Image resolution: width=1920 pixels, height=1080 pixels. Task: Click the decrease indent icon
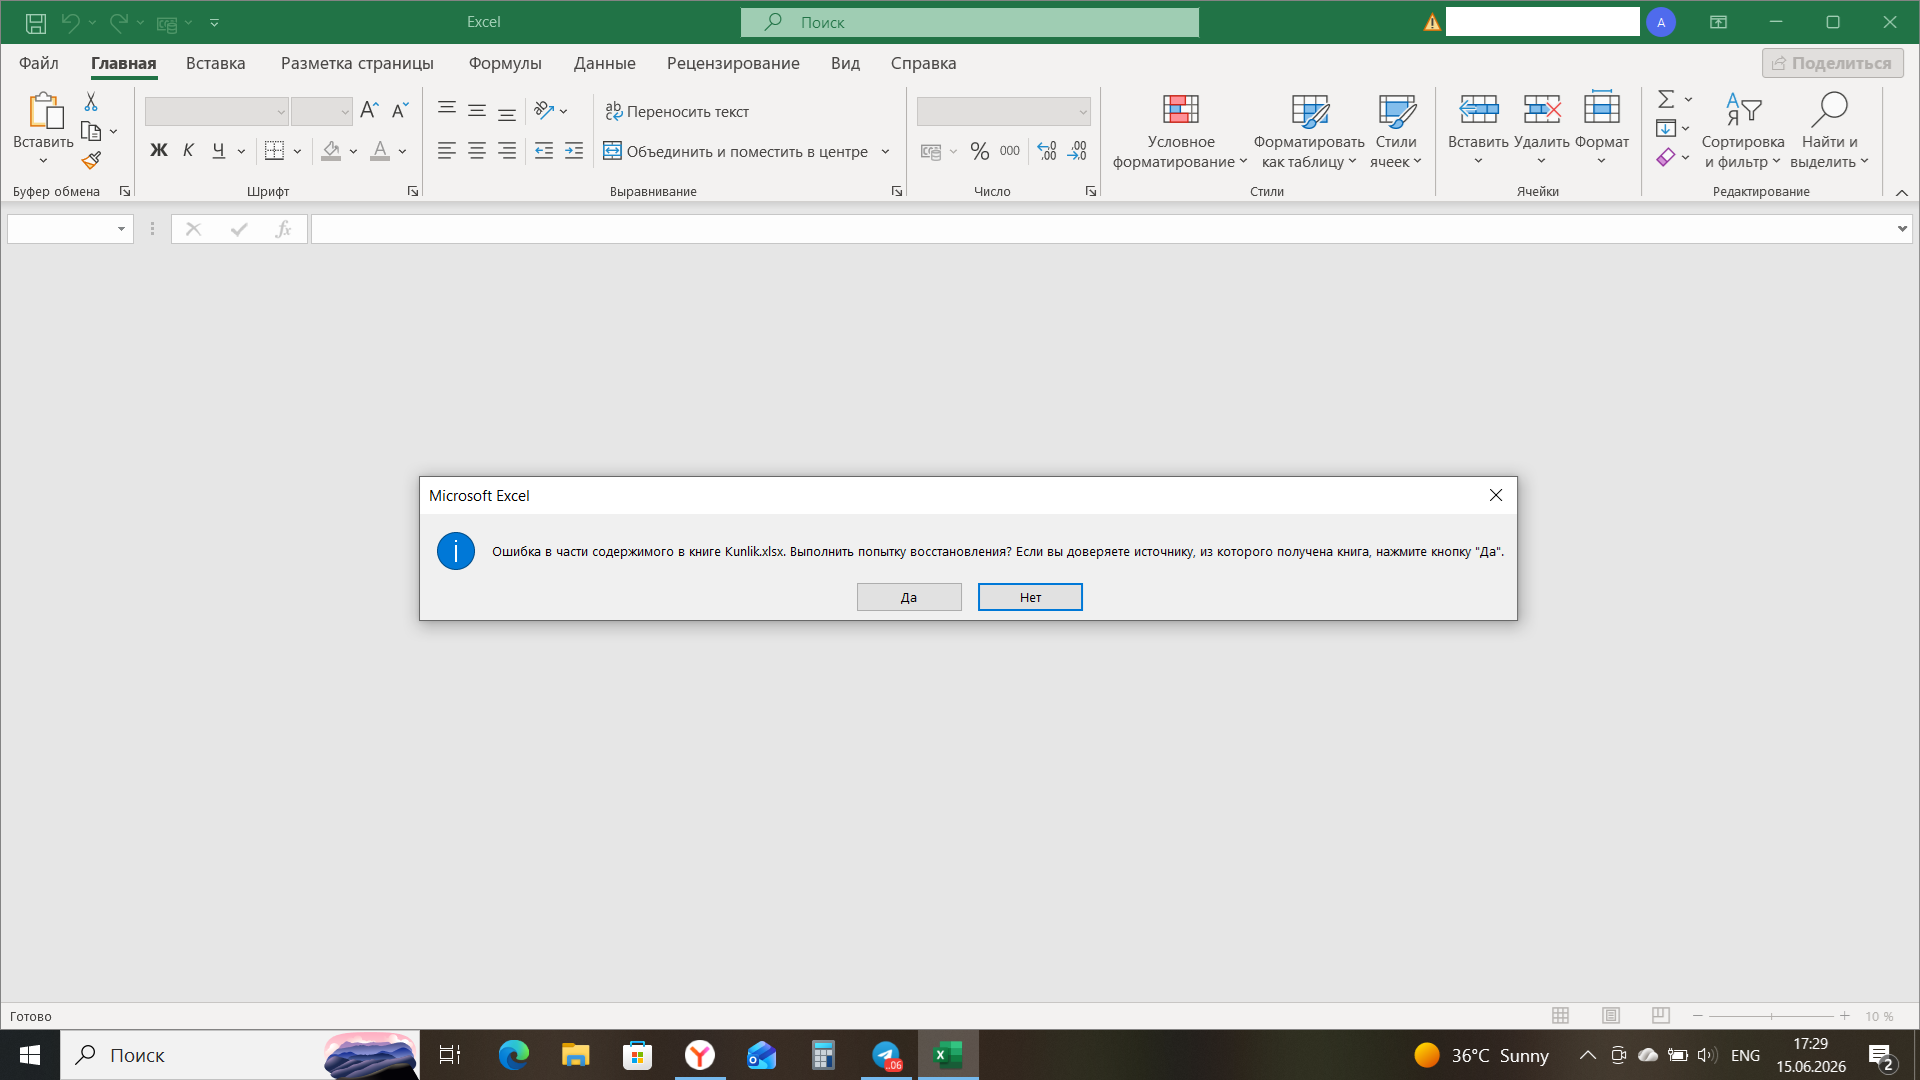pos(544,151)
